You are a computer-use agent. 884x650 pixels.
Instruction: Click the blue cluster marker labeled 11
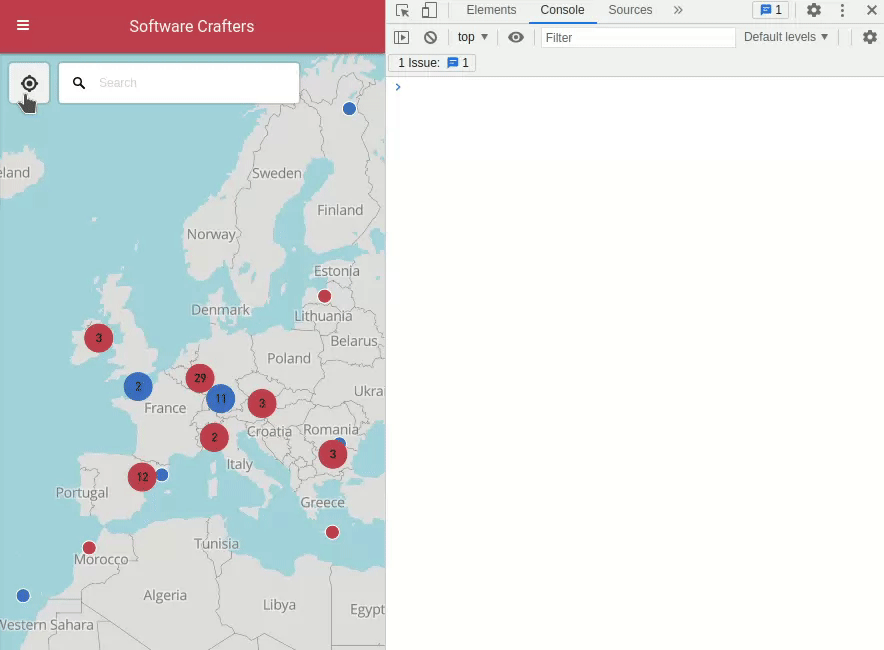click(220, 399)
